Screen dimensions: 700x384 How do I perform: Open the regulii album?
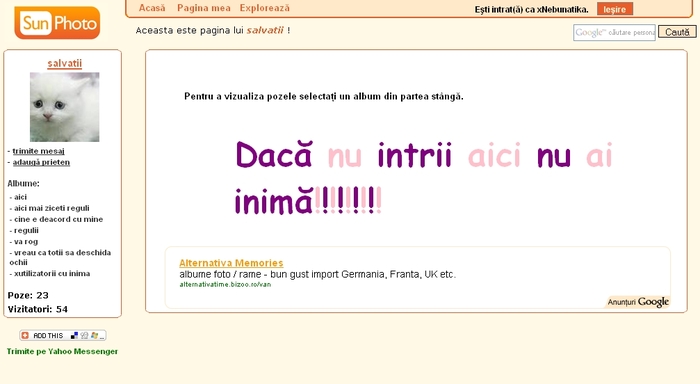point(26,230)
